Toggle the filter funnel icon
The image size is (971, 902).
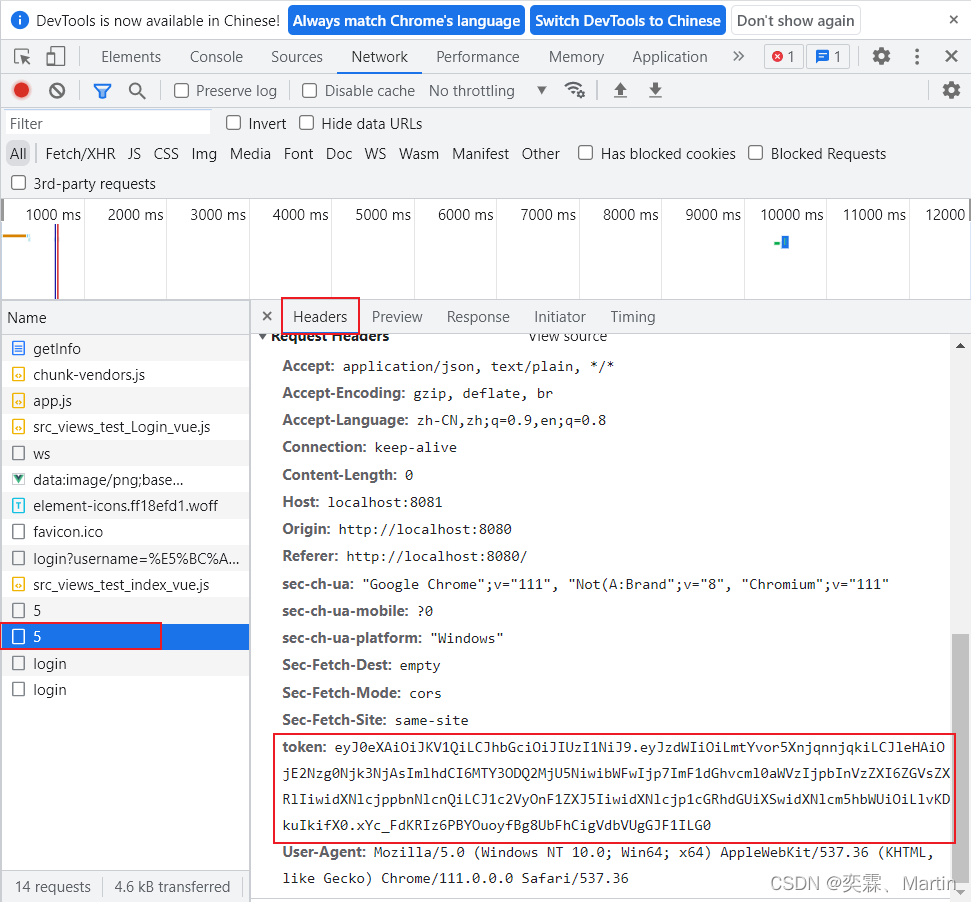pyautogui.click(x=102, y=91)
